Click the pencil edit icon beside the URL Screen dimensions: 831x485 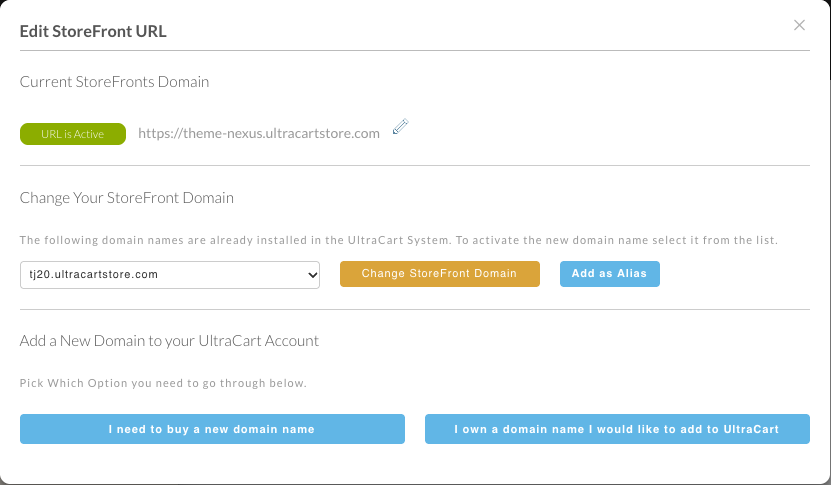[x=401, y=127]
